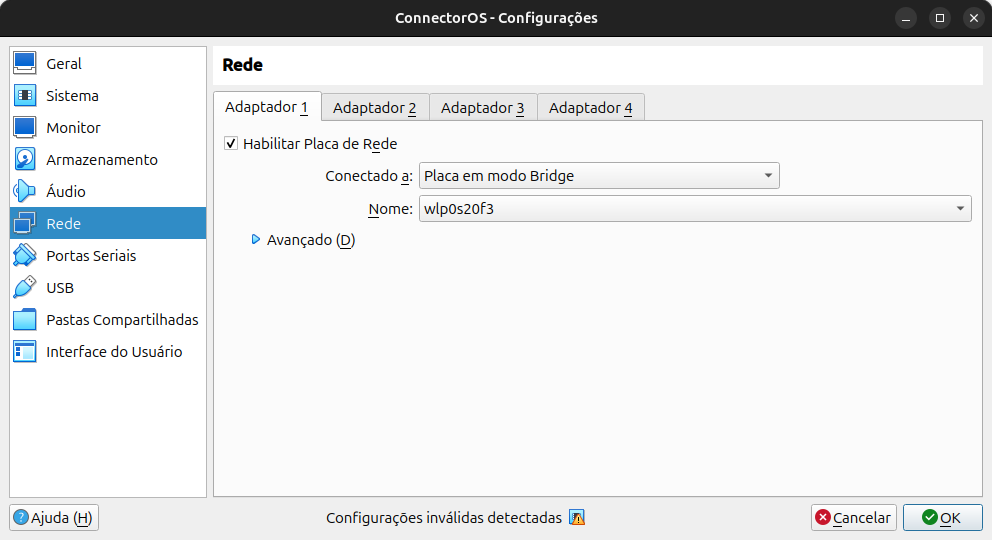Select the Sistema chip icon

point(25,95)
